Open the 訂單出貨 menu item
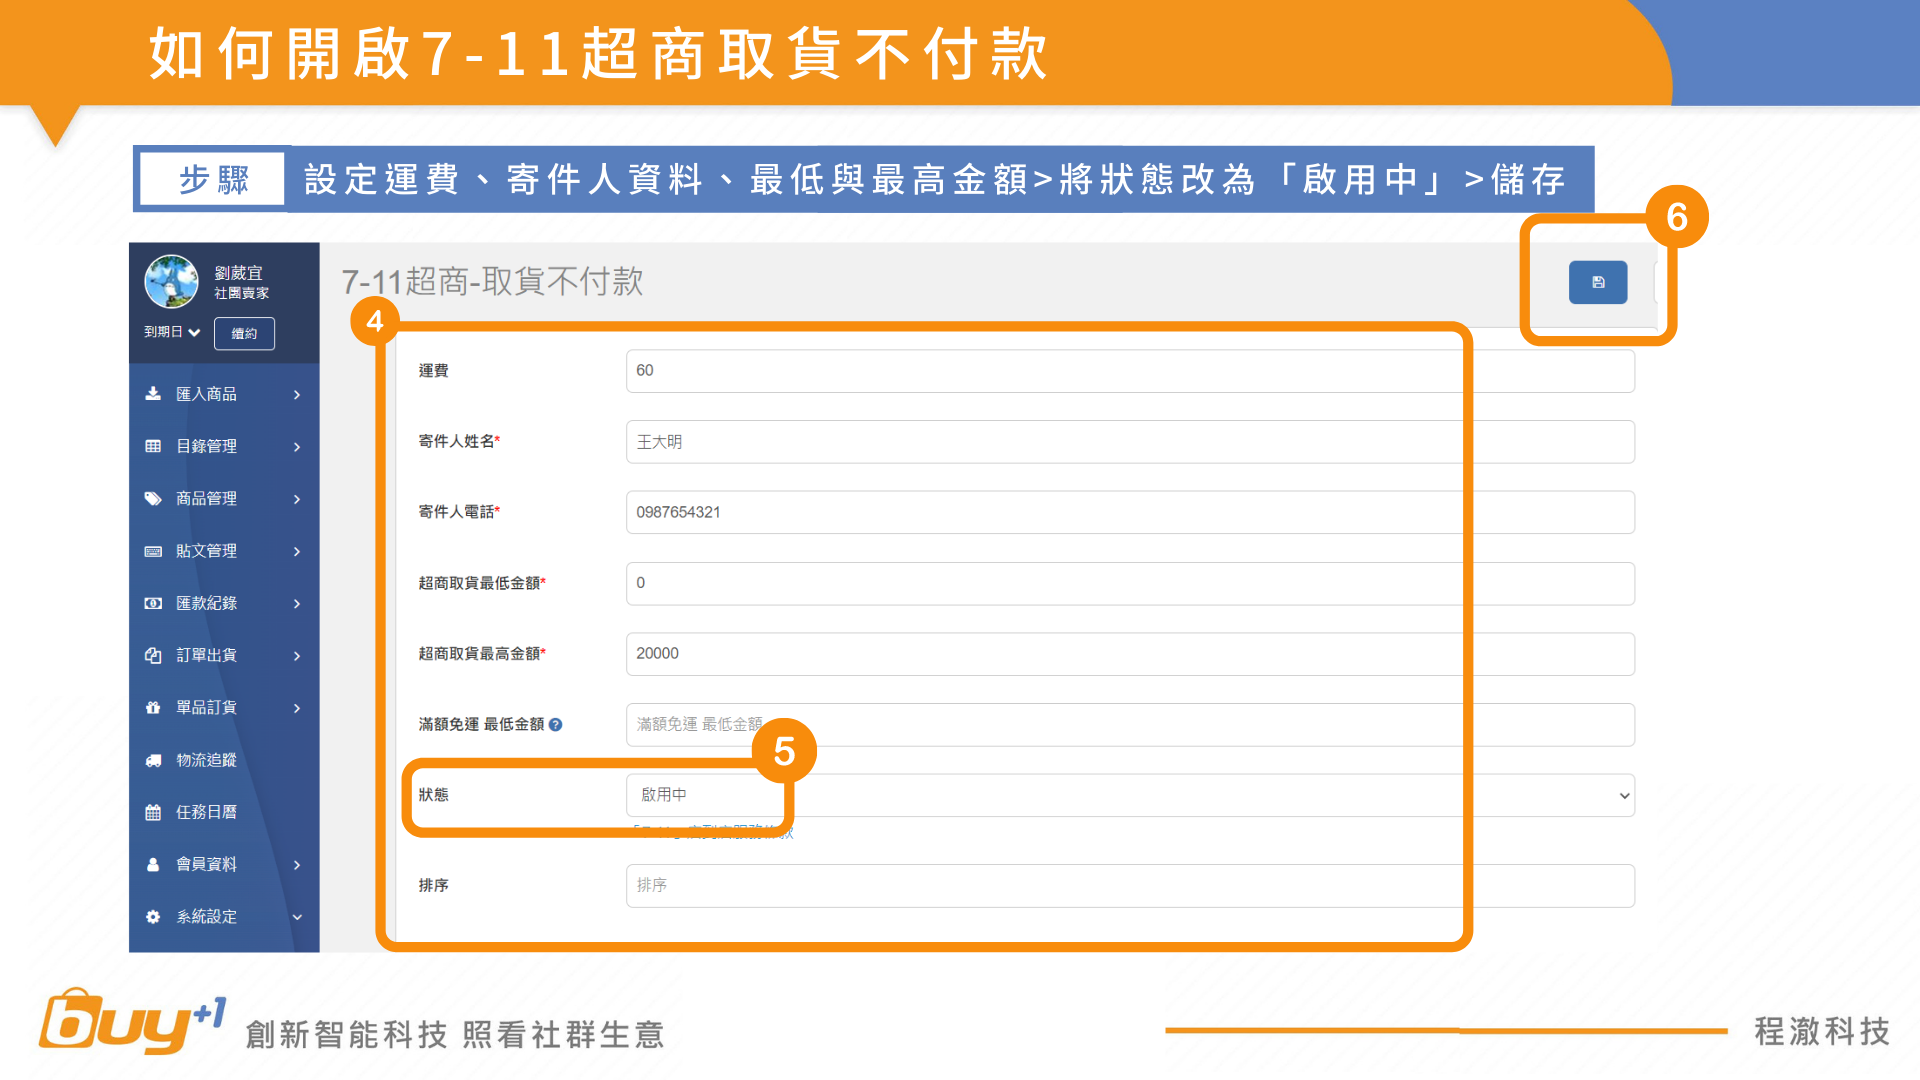Screen dimensions: 1920x1080 [207, 655]
